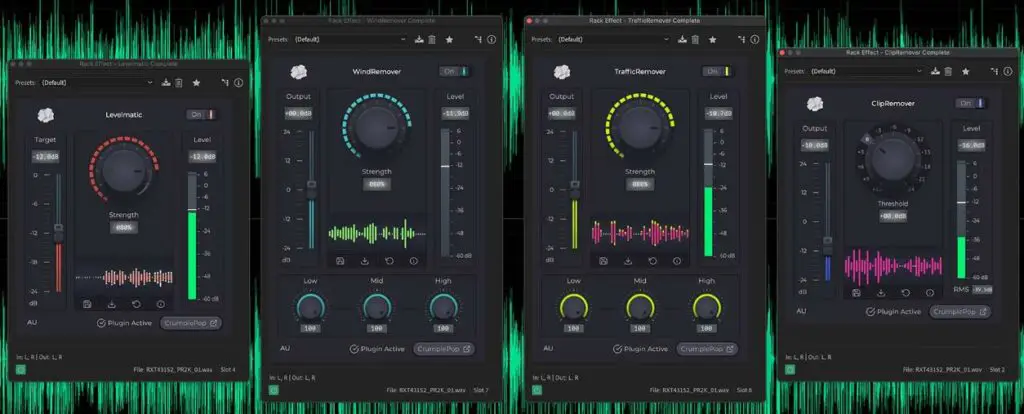Viewport: 1024px width, 414px height.
Task: Toggle ClipRemover On switch
Action: 972,103
